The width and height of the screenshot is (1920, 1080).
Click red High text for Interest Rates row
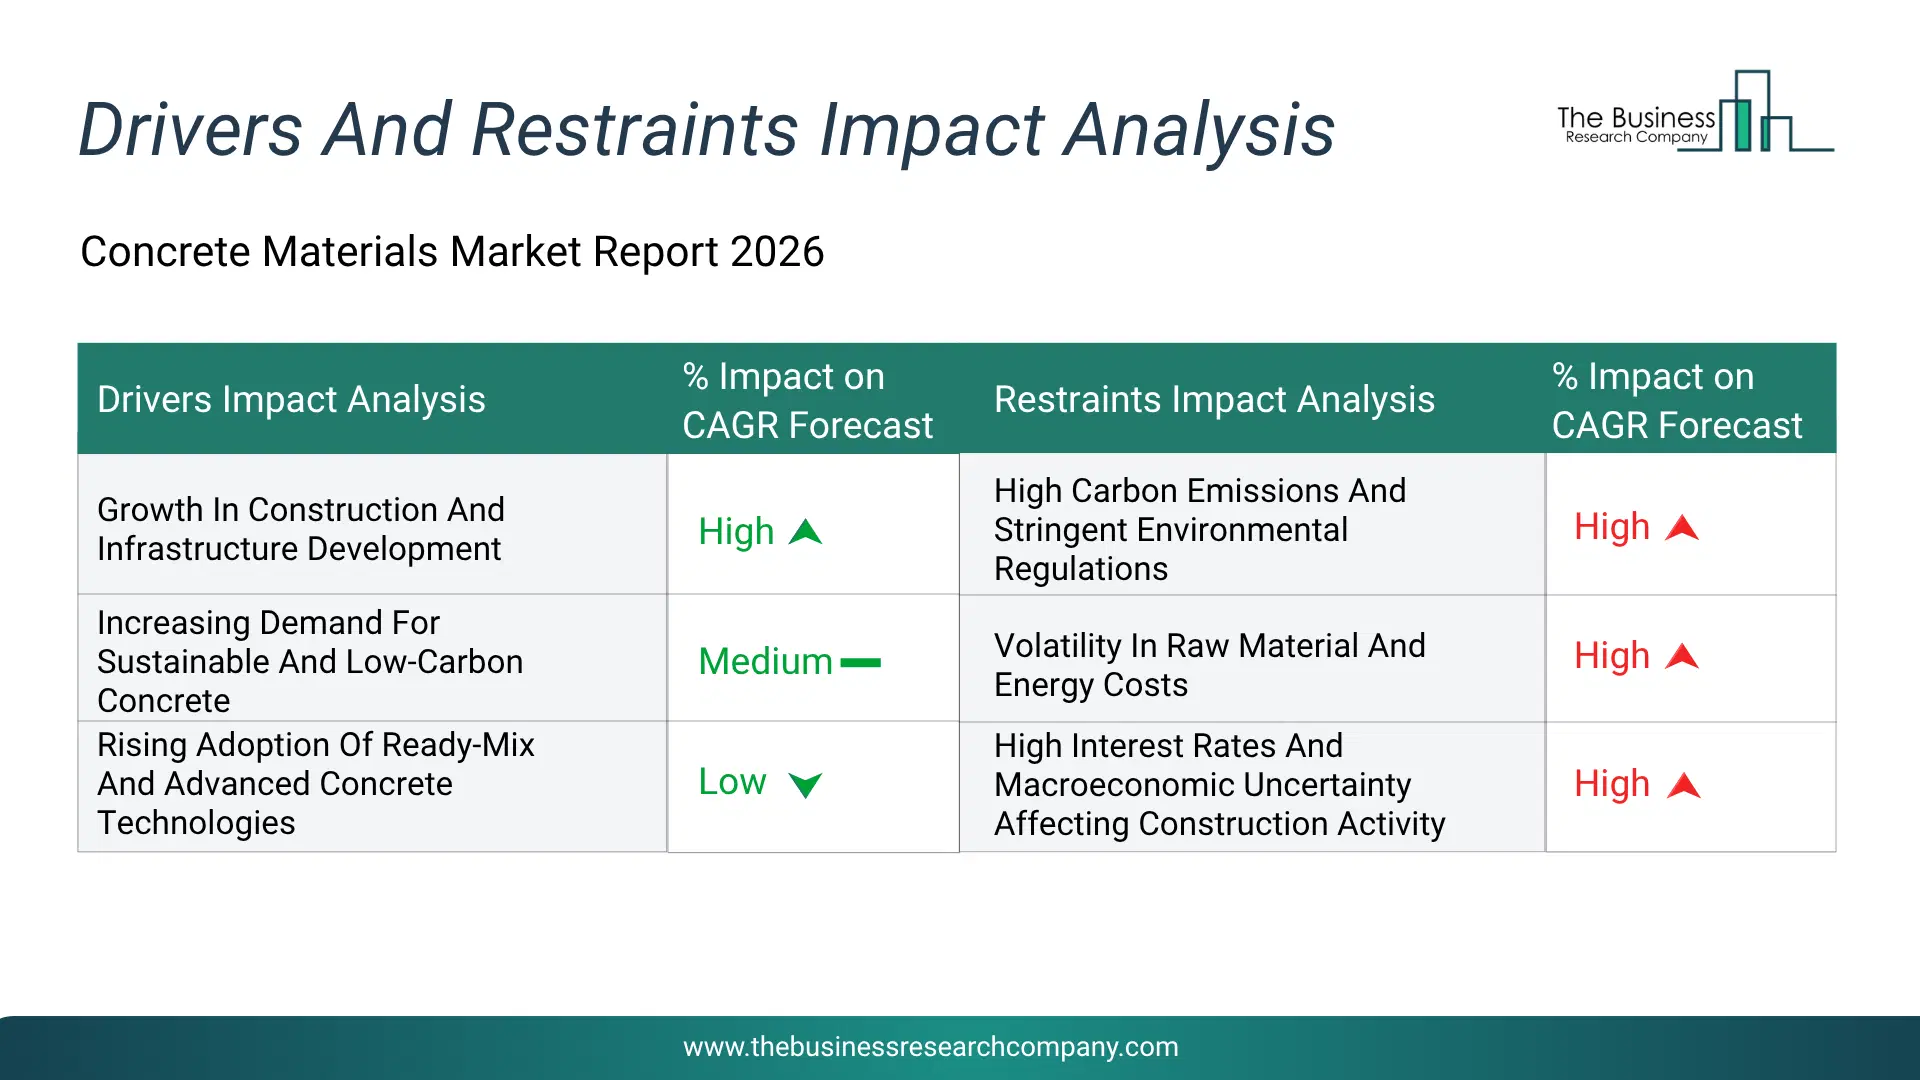click(1612, 784)
